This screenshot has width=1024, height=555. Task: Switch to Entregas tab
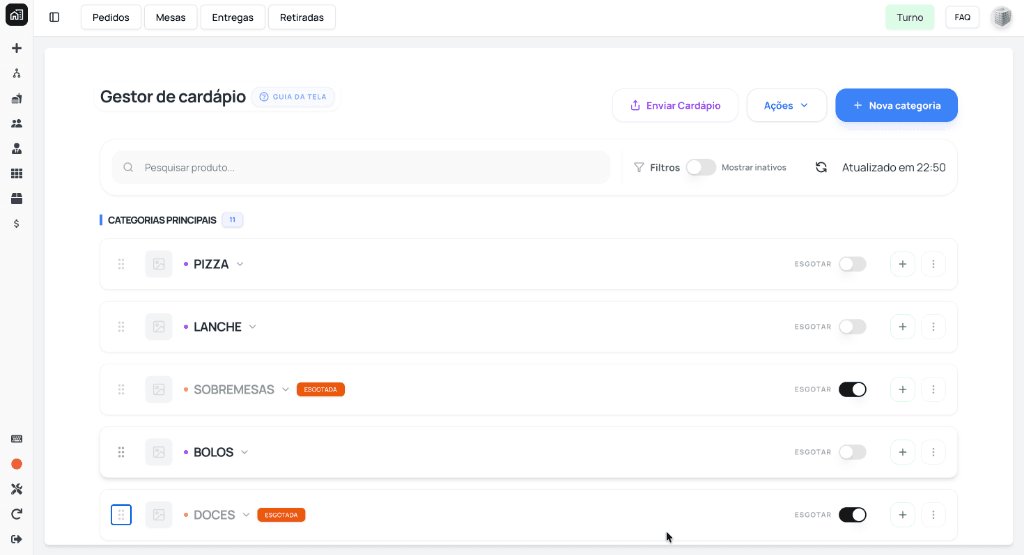point(232,18)
